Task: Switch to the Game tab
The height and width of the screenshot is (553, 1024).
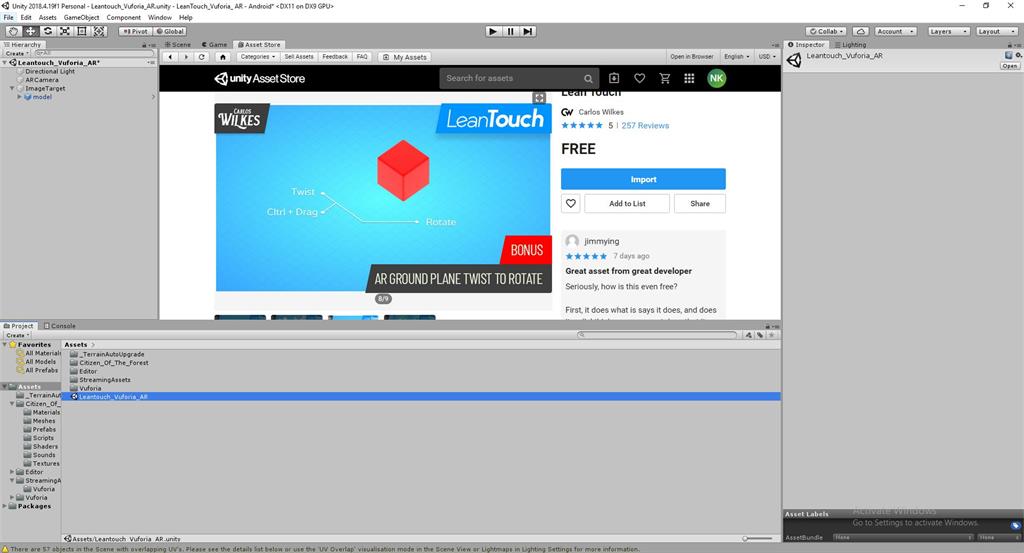Action: [214, 44]
